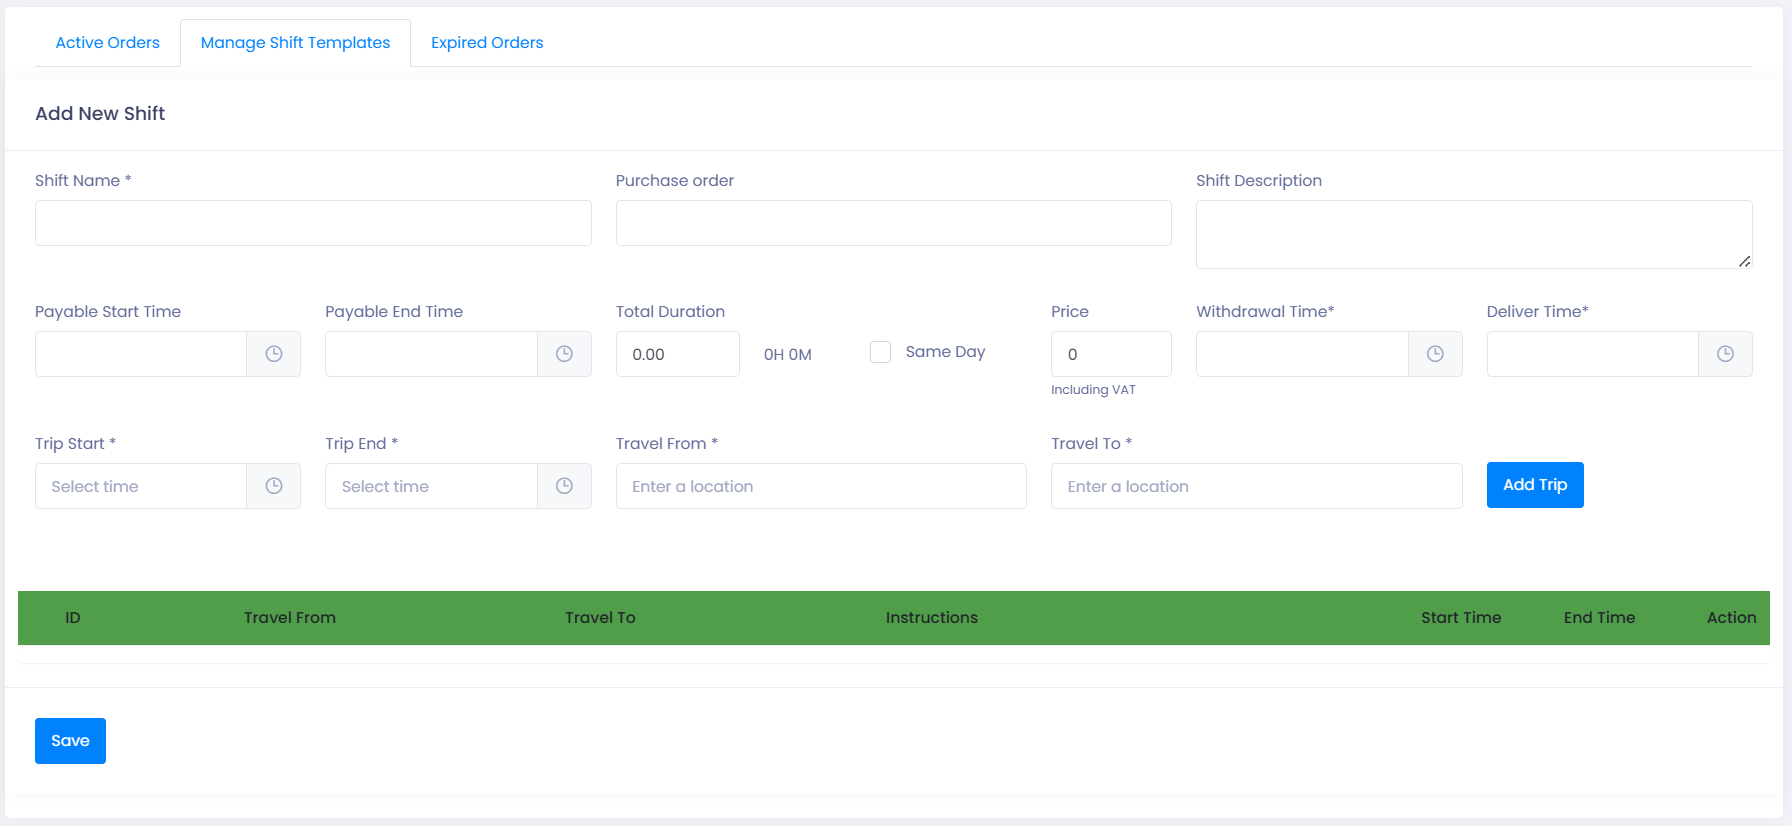This screenshot has height=826, width=1792.
Task: Tick the Same Day checkbox
Action: [x=880, y=352]
